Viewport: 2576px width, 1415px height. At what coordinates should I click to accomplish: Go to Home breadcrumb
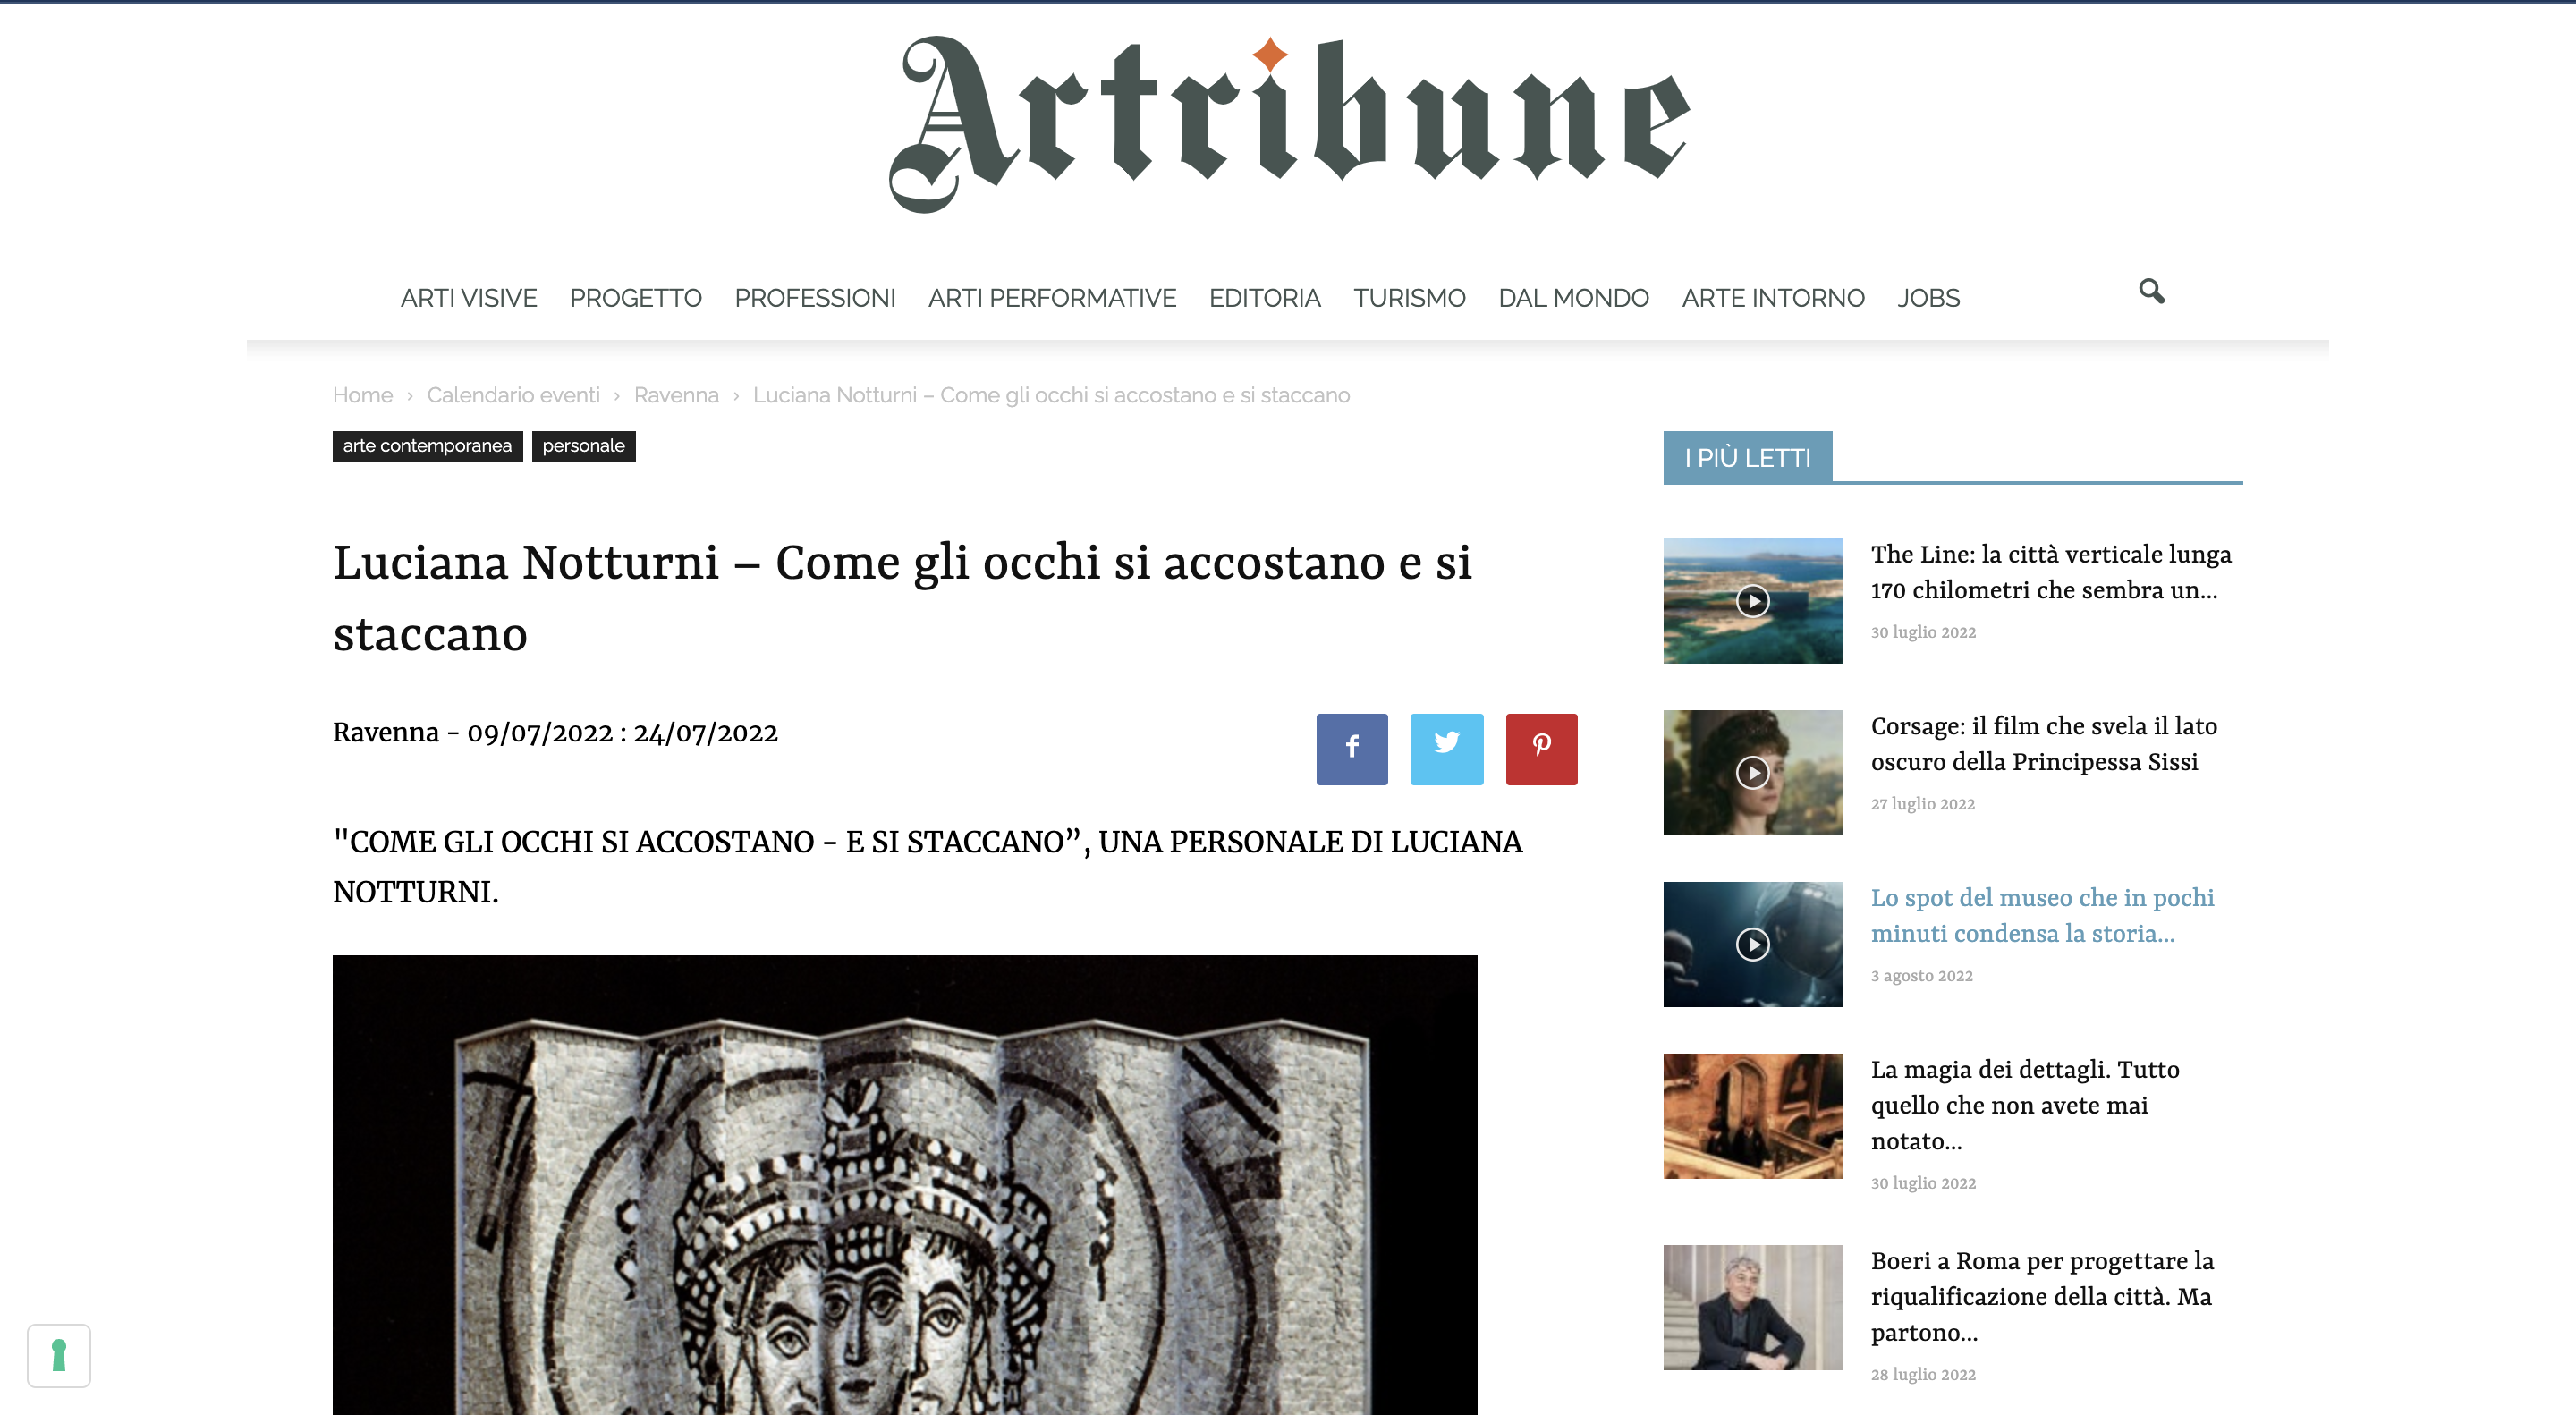(x=362, y=395)
